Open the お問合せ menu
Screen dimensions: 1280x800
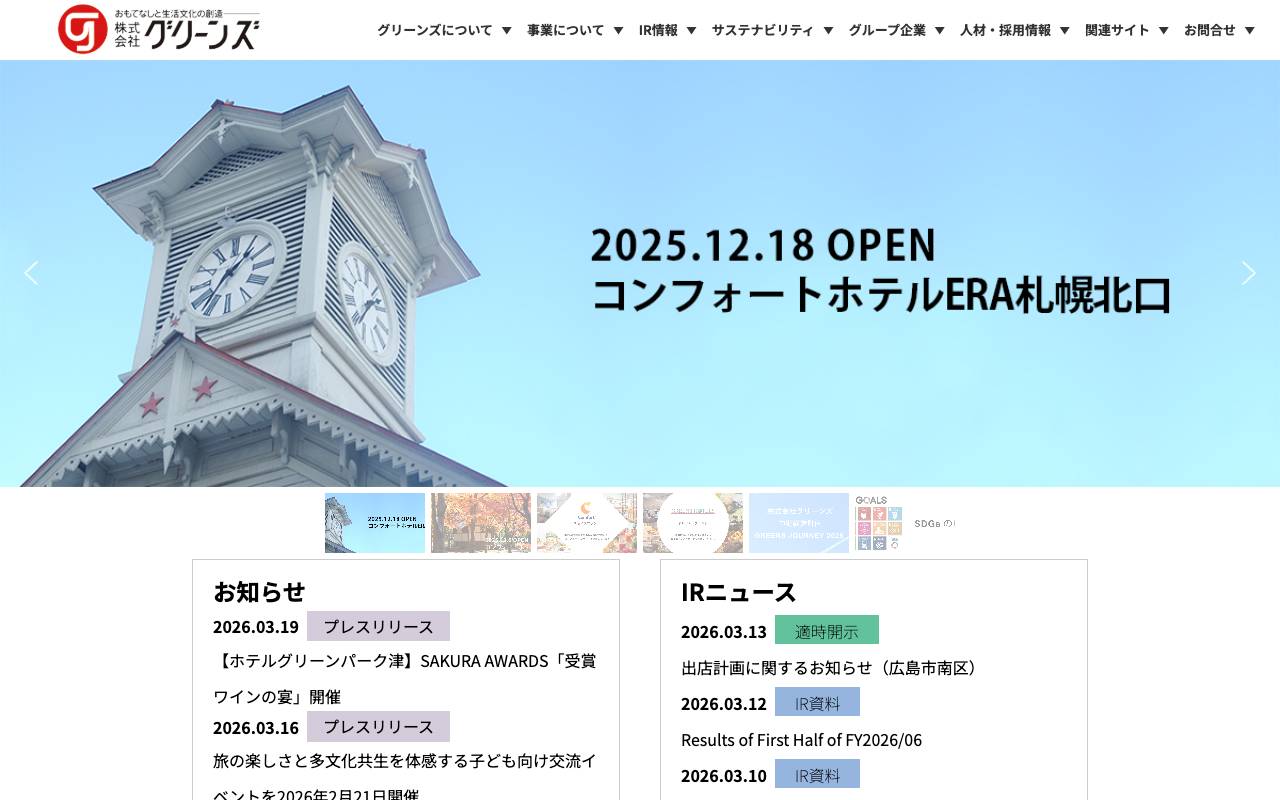[x=1216, y=30]
